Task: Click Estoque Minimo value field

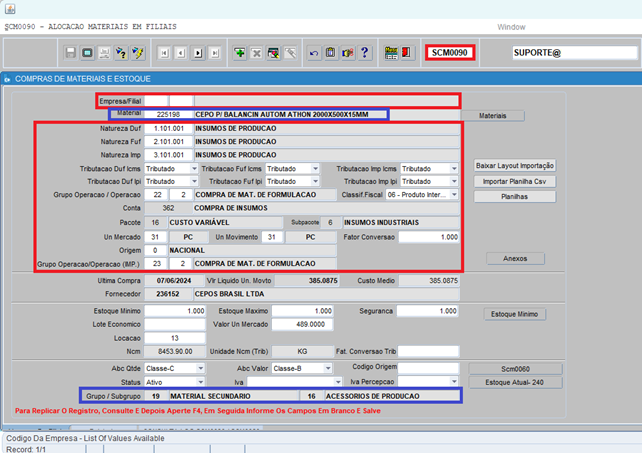Action: [x=175, y=311]
